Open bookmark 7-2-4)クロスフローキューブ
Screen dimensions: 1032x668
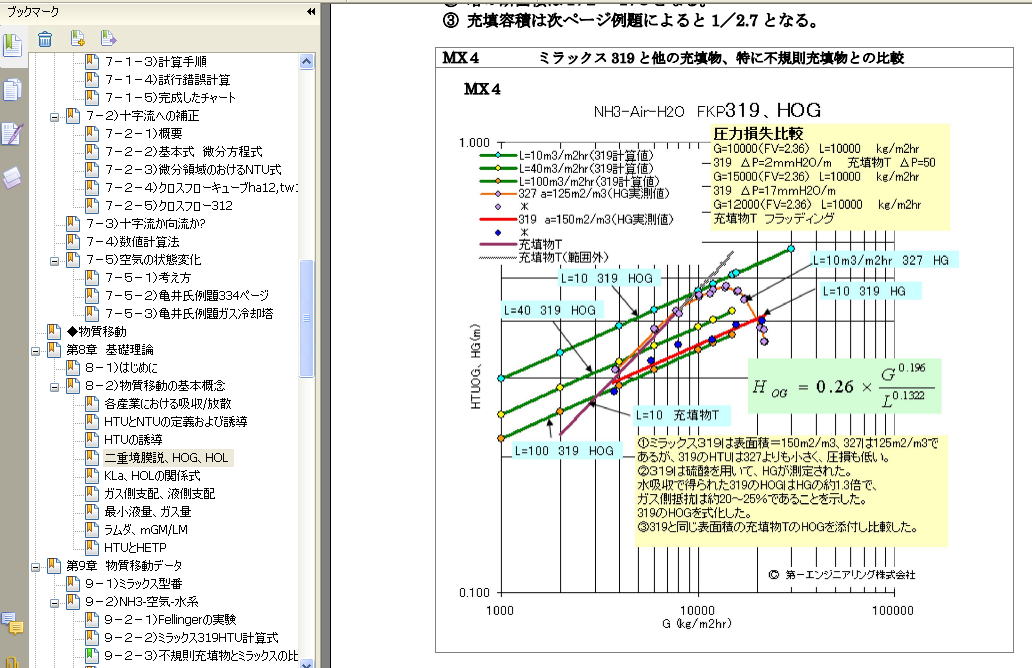(201, 188)
